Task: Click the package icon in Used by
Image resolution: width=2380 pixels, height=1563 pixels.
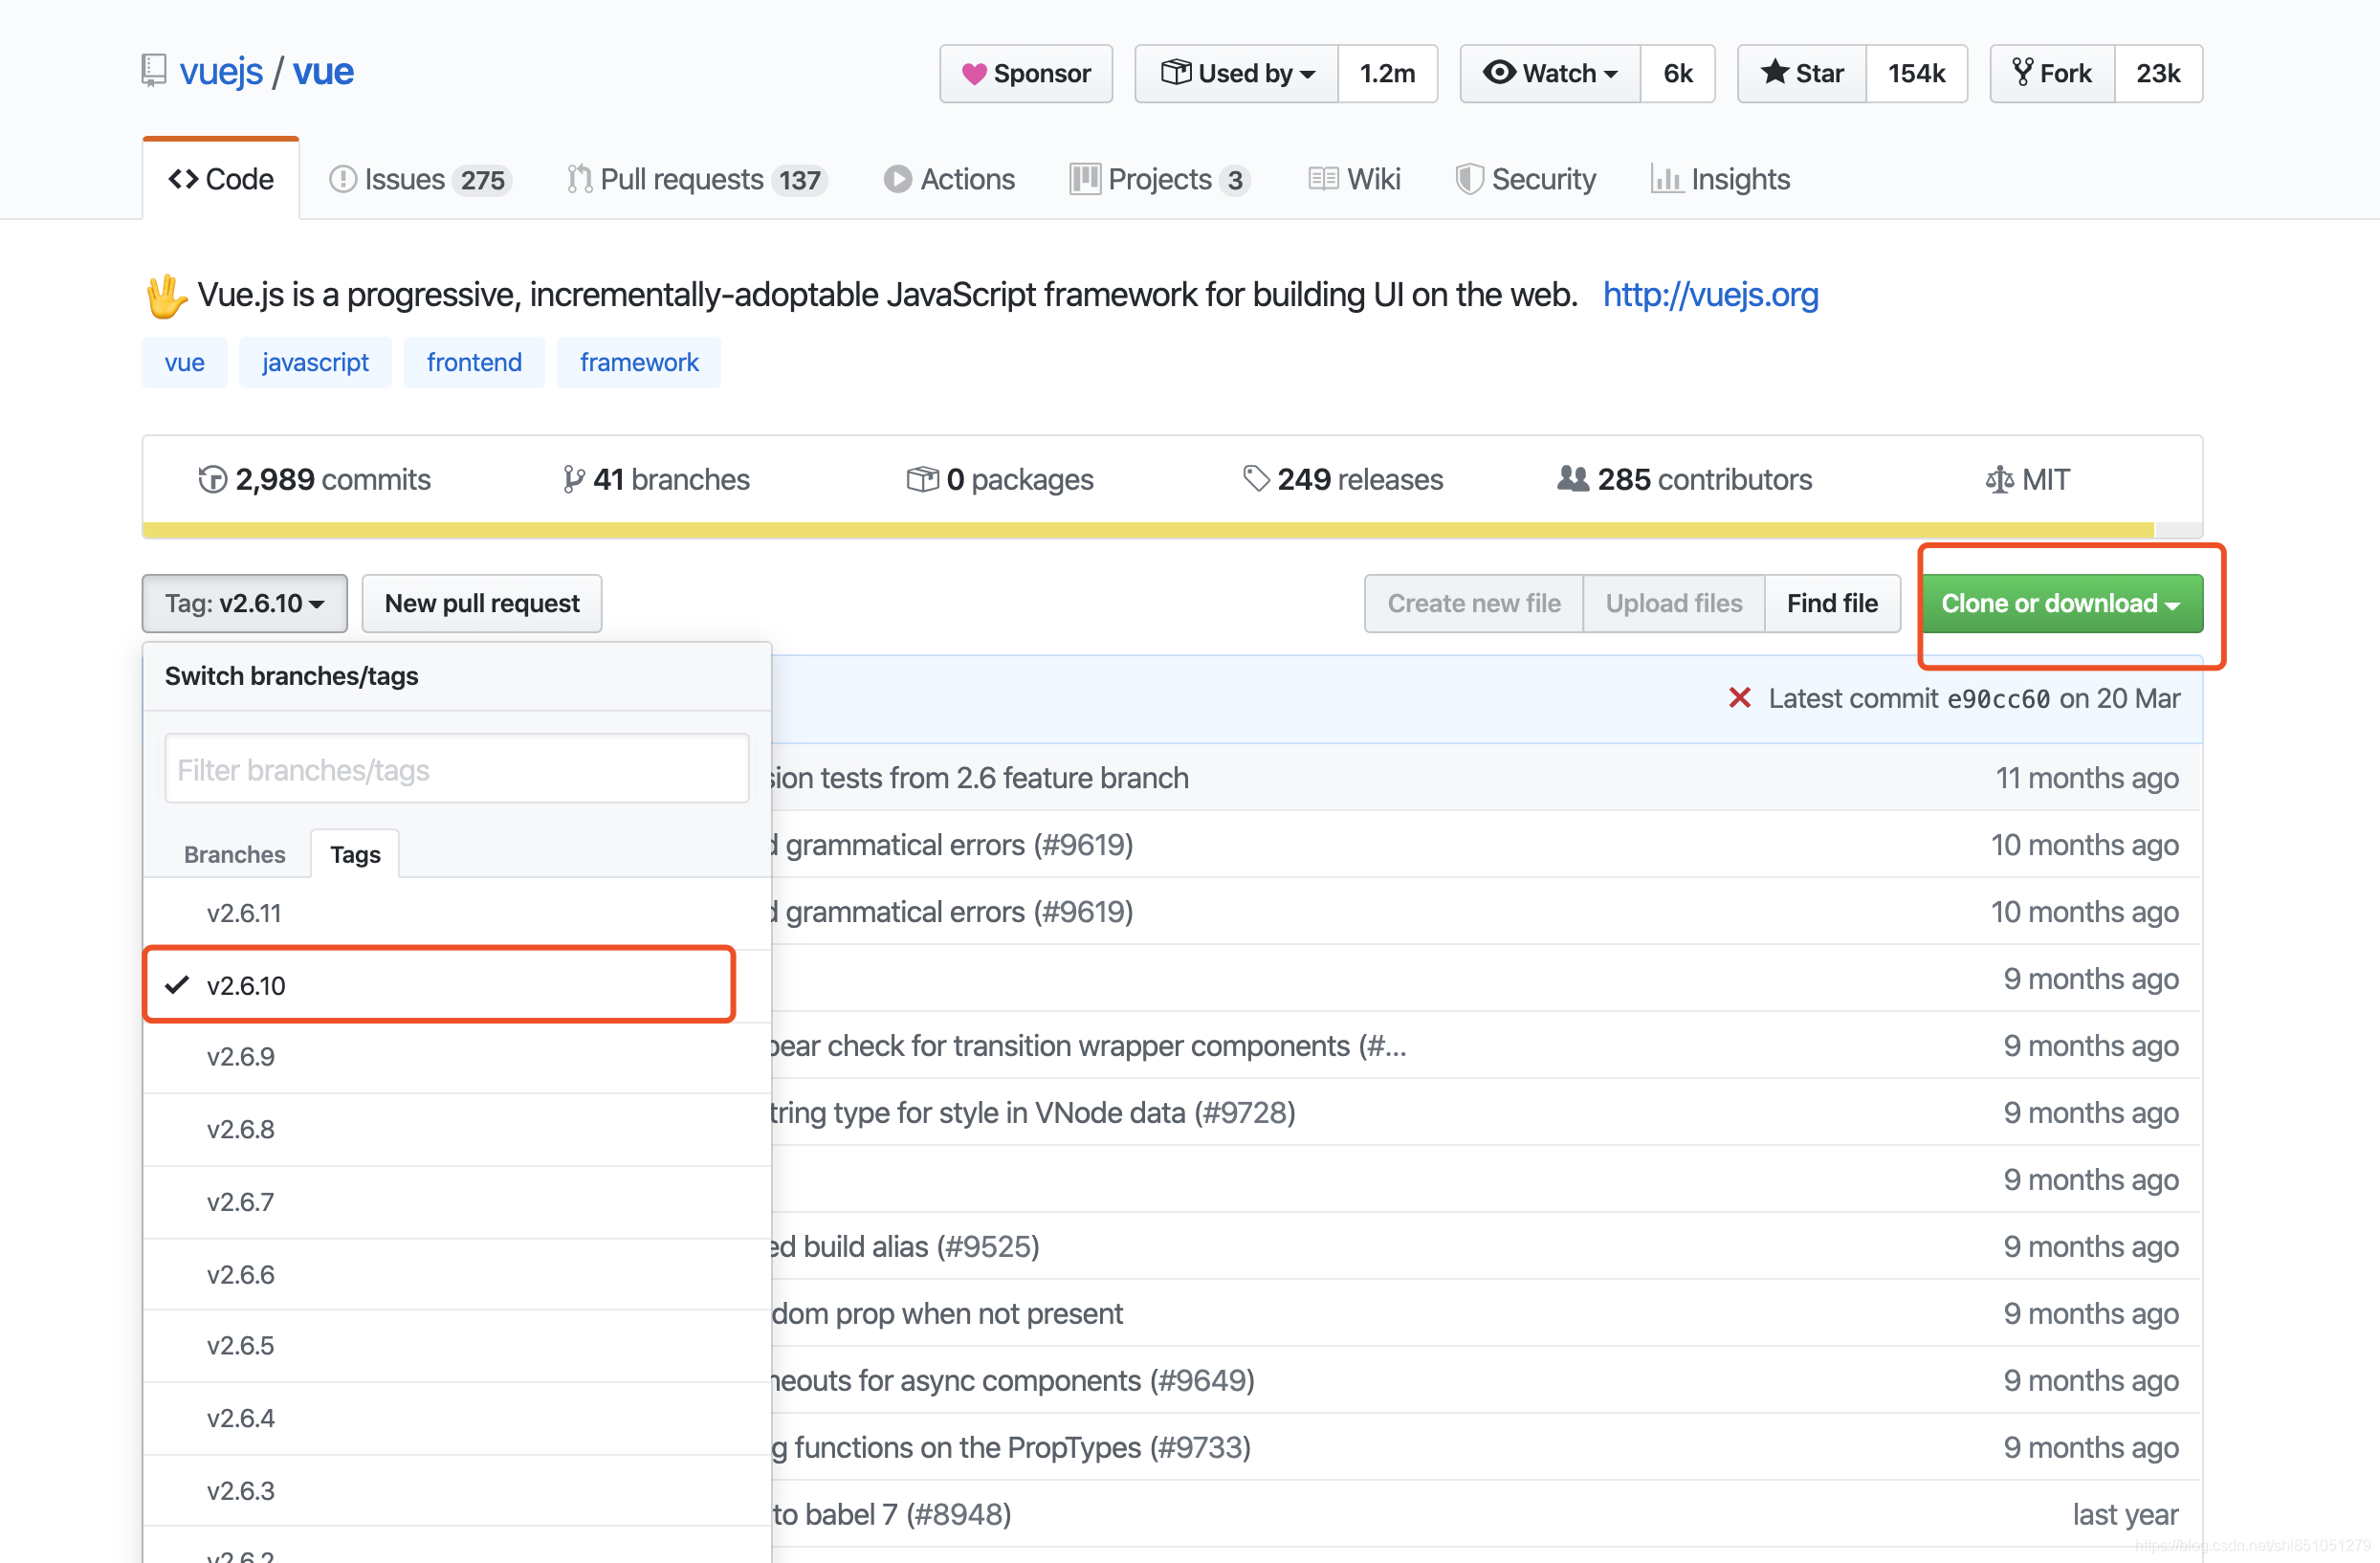Action: [x=1176, y=72]
